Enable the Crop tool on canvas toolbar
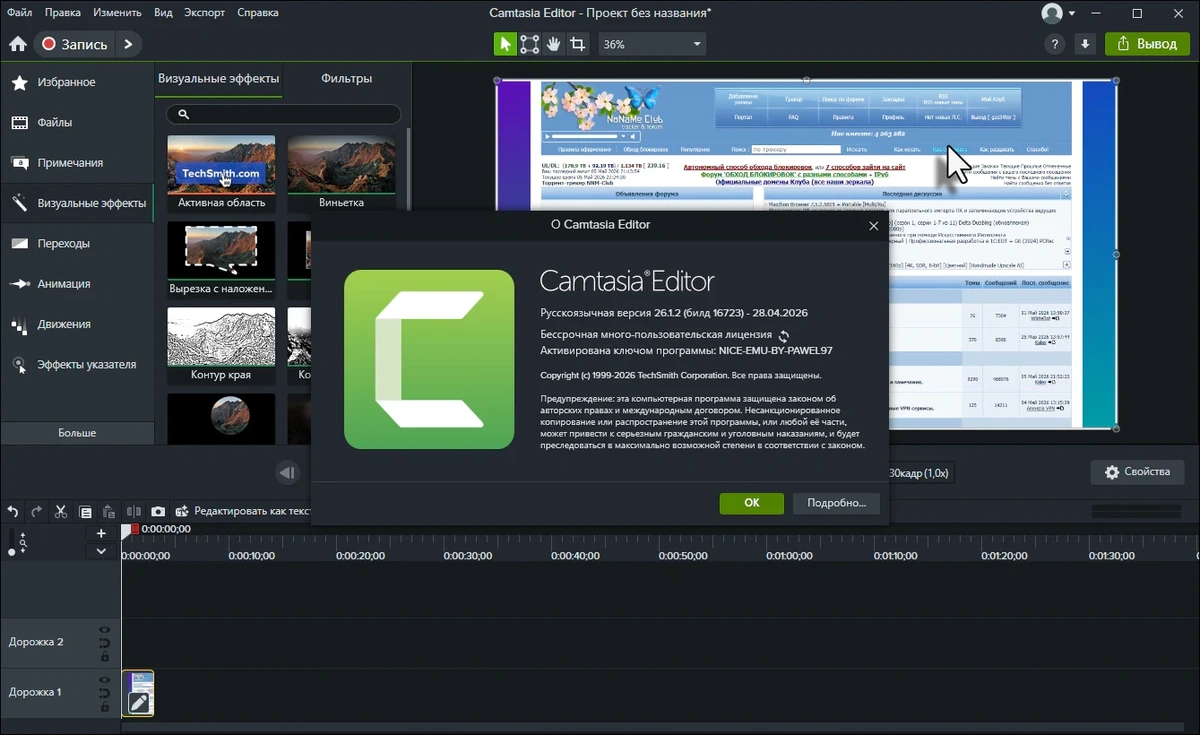Viewport: 1200px width, 735px height. 577,44
